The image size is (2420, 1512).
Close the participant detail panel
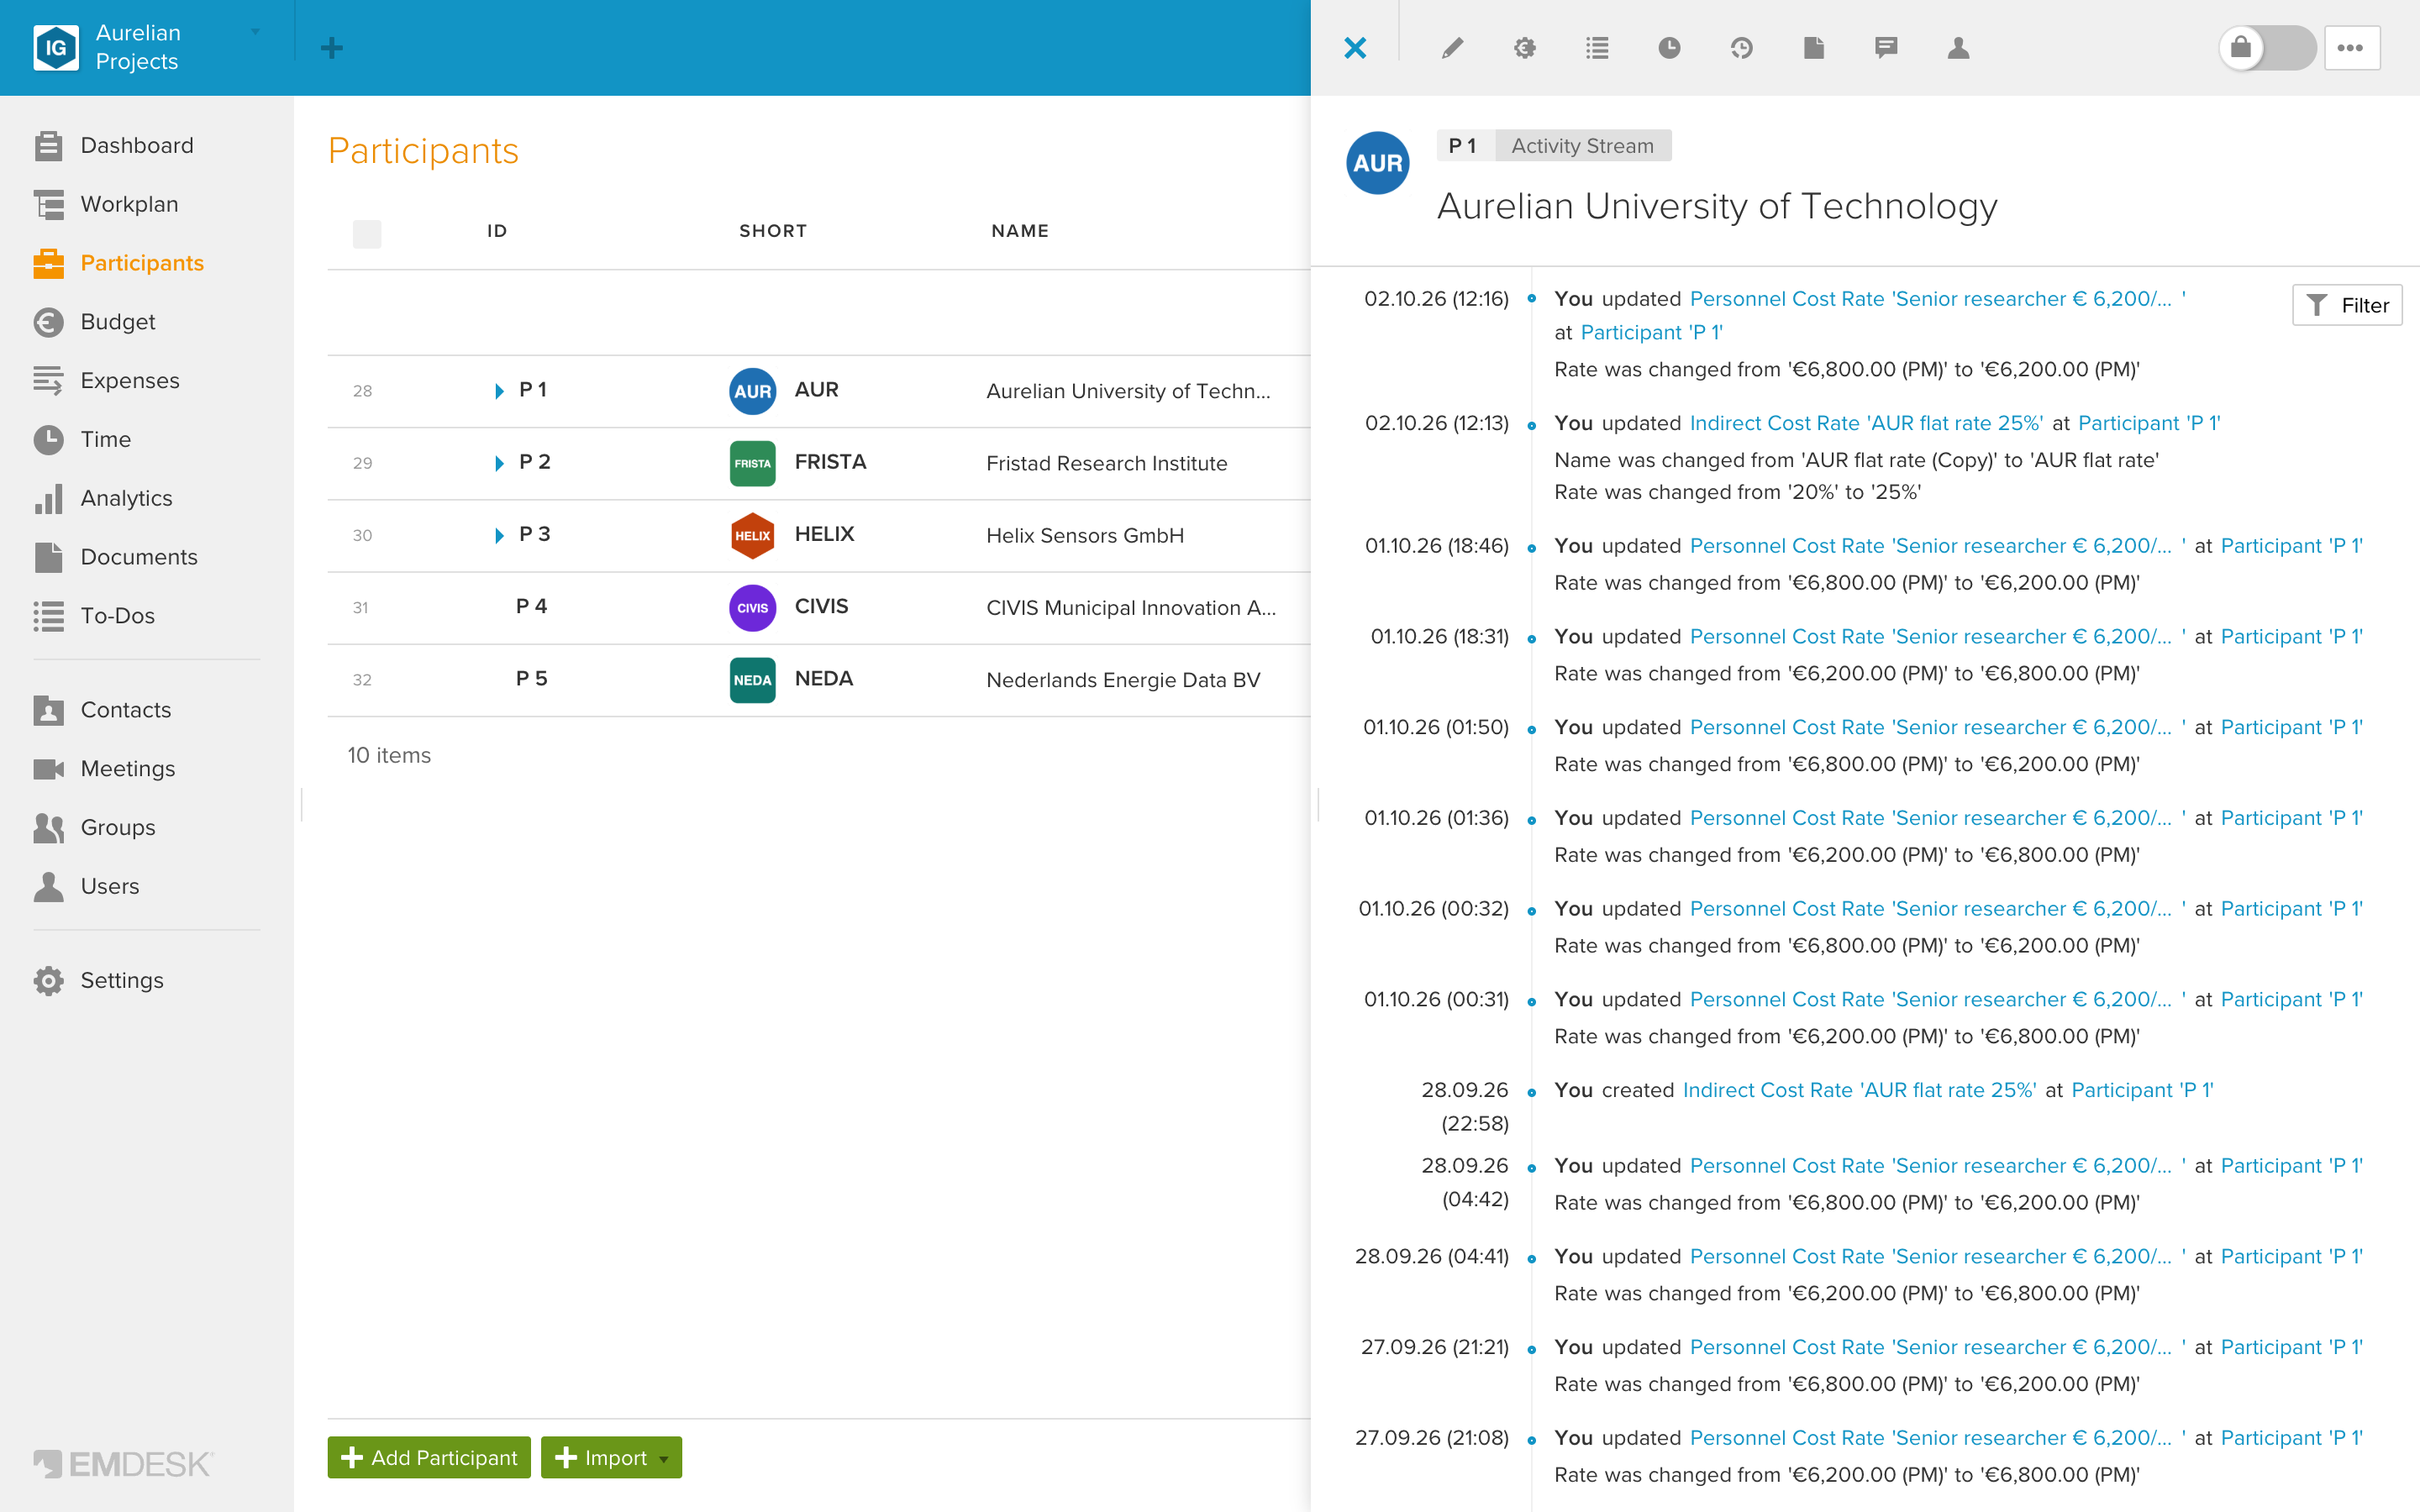tap(1355, 48)
